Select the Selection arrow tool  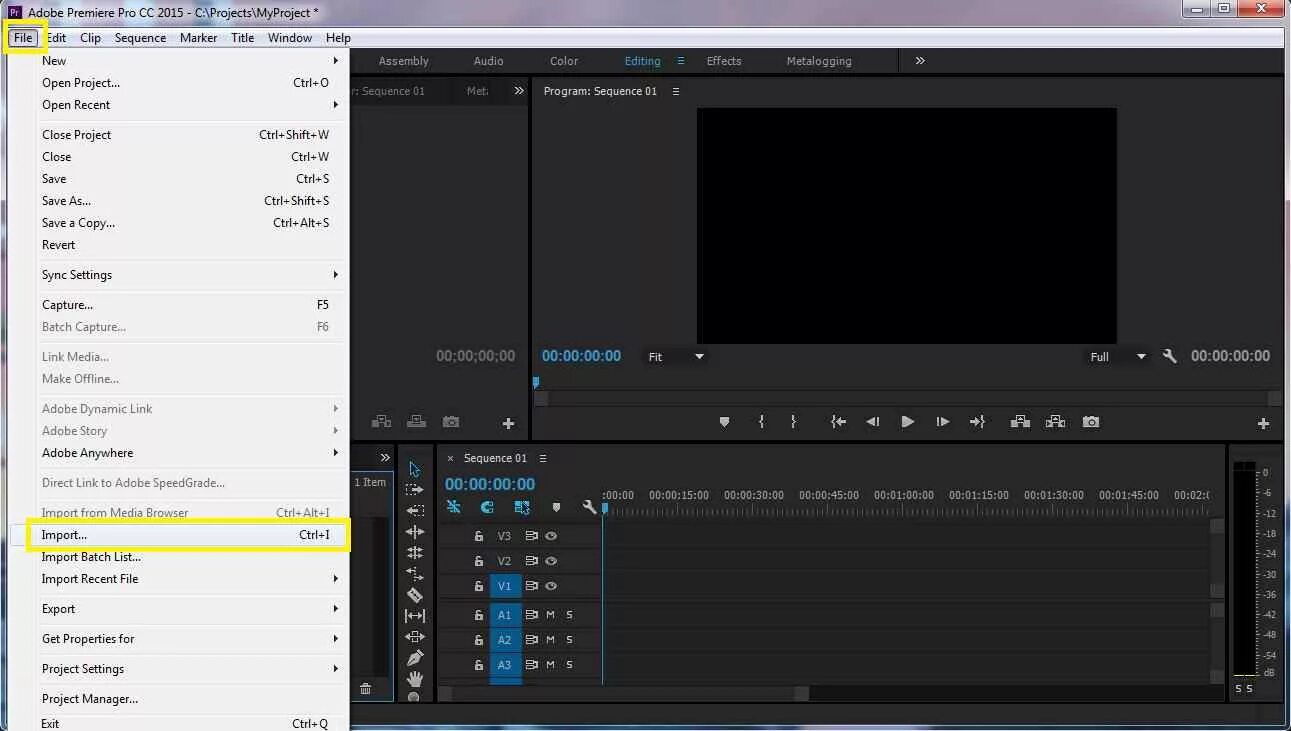414,469
